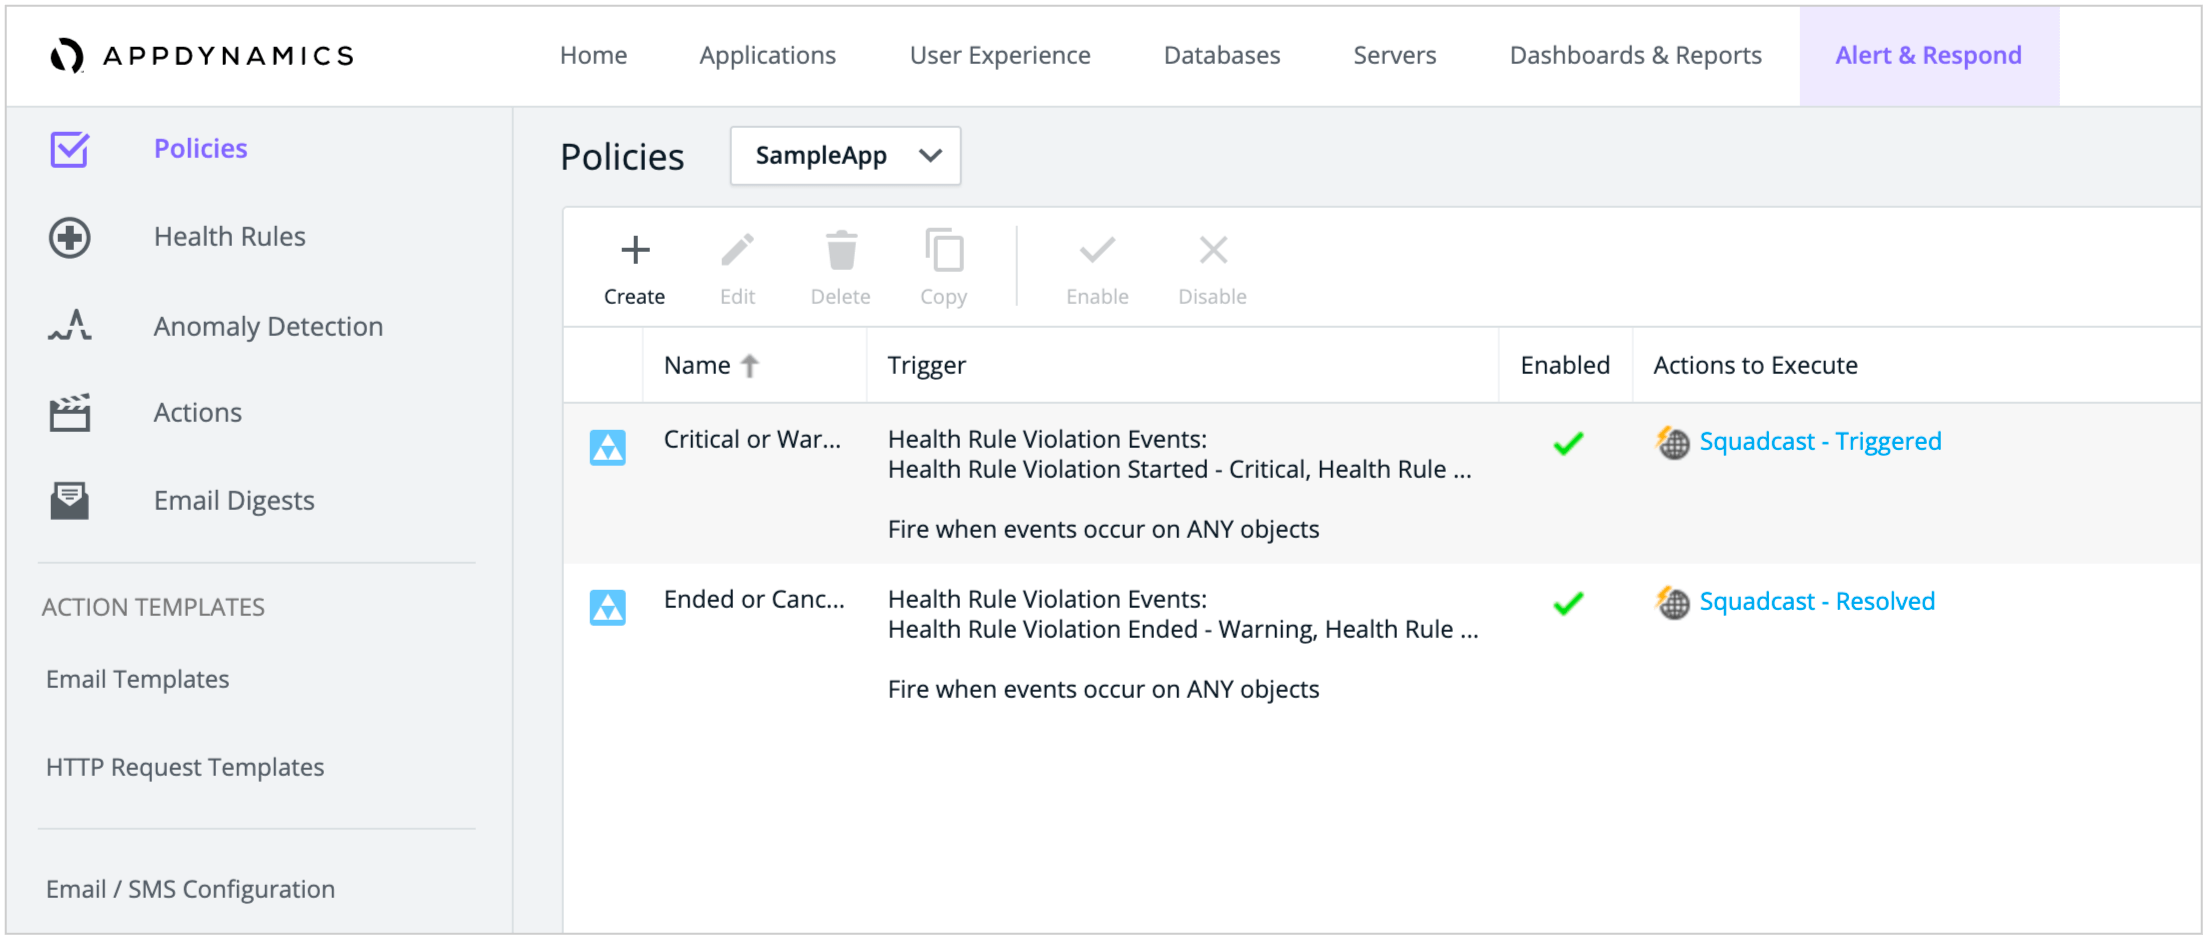This screenshot has width=2206, height=938.
Task: Open Email / SMS Configuration
Action: pos(190,889)
